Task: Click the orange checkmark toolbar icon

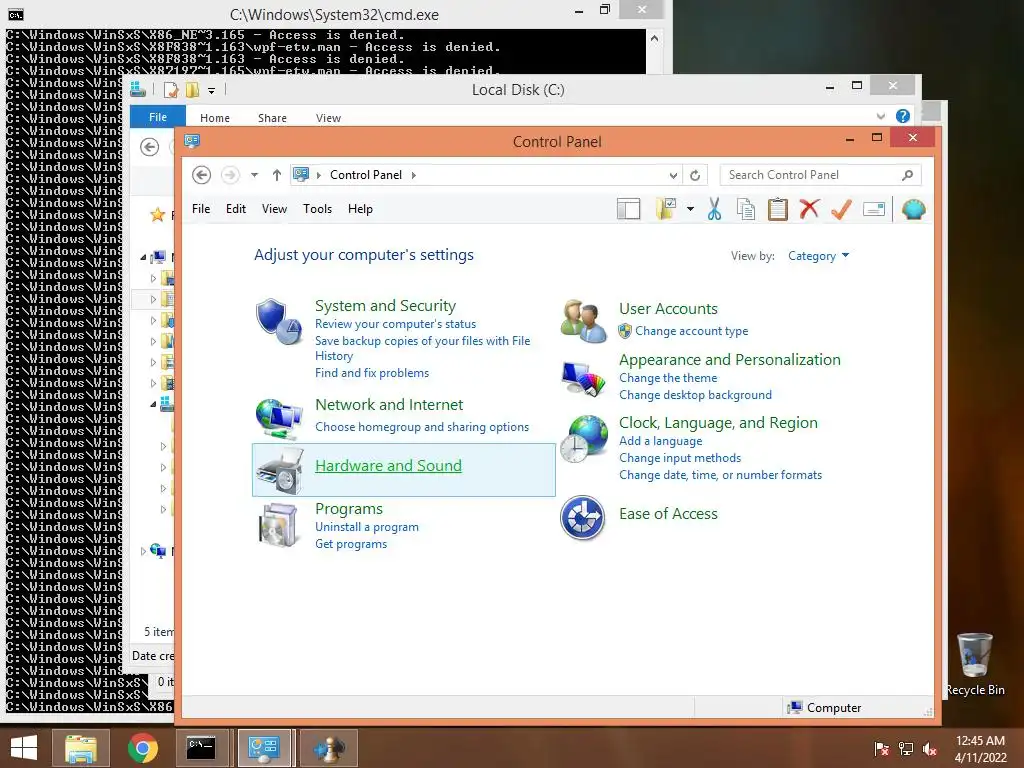Action: point(841,209)
